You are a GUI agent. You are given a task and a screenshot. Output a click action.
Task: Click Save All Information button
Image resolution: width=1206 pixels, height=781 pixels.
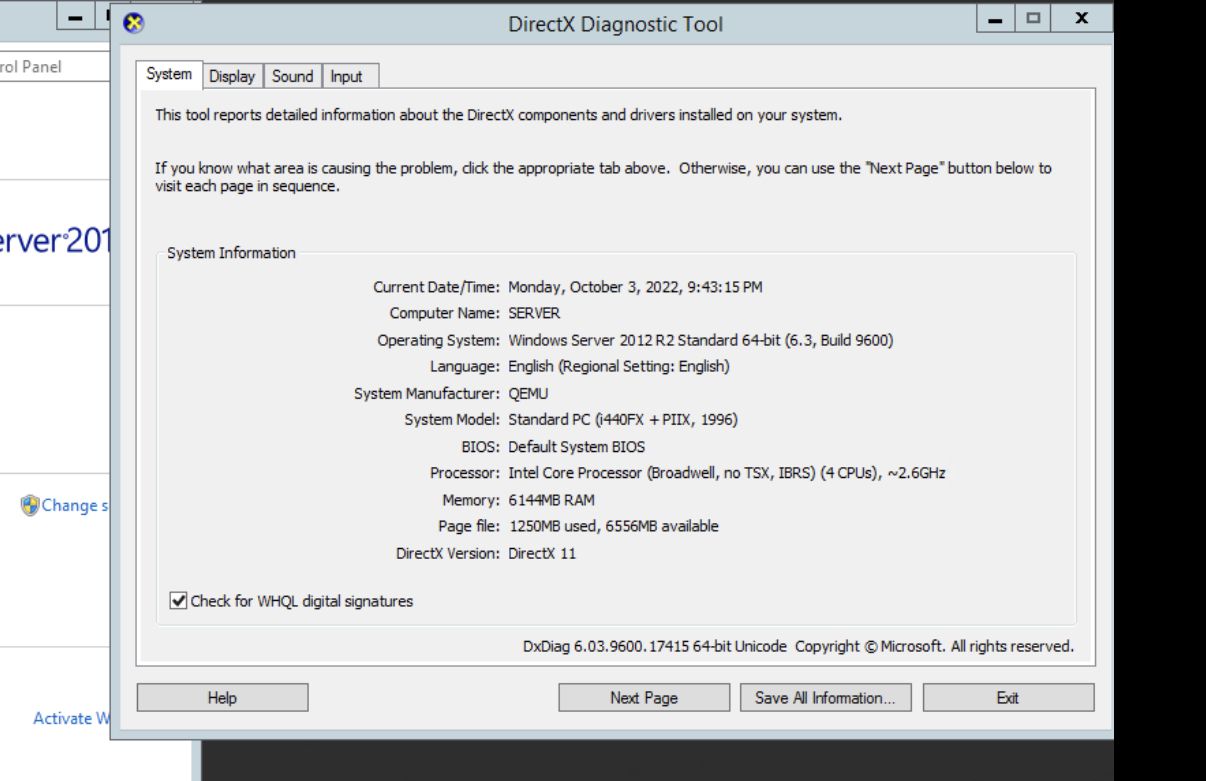tap(825, 698)
